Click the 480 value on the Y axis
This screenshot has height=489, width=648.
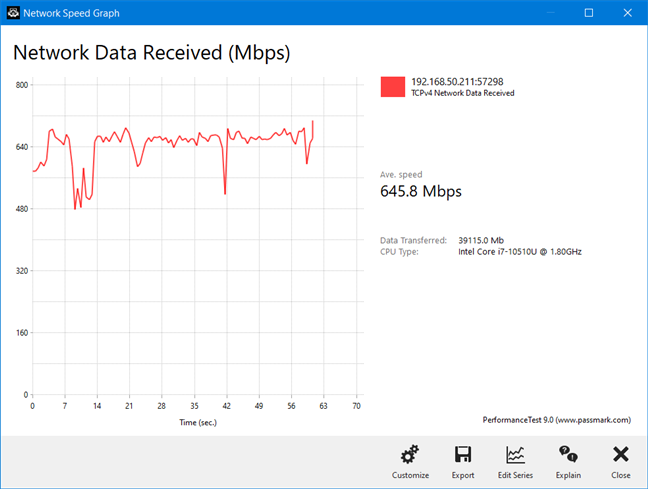pyautogui.click(x=22, y=209)
